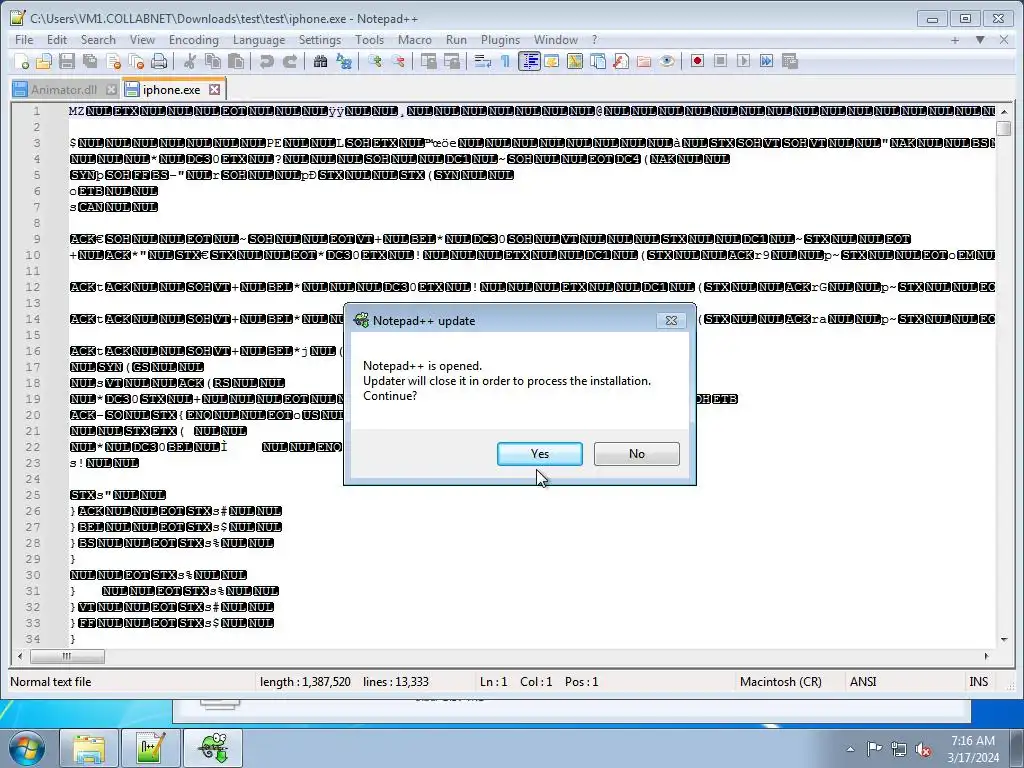Open the Encoding menu
This screenshot has width=1024, height=768.
(x=194, y=40)
